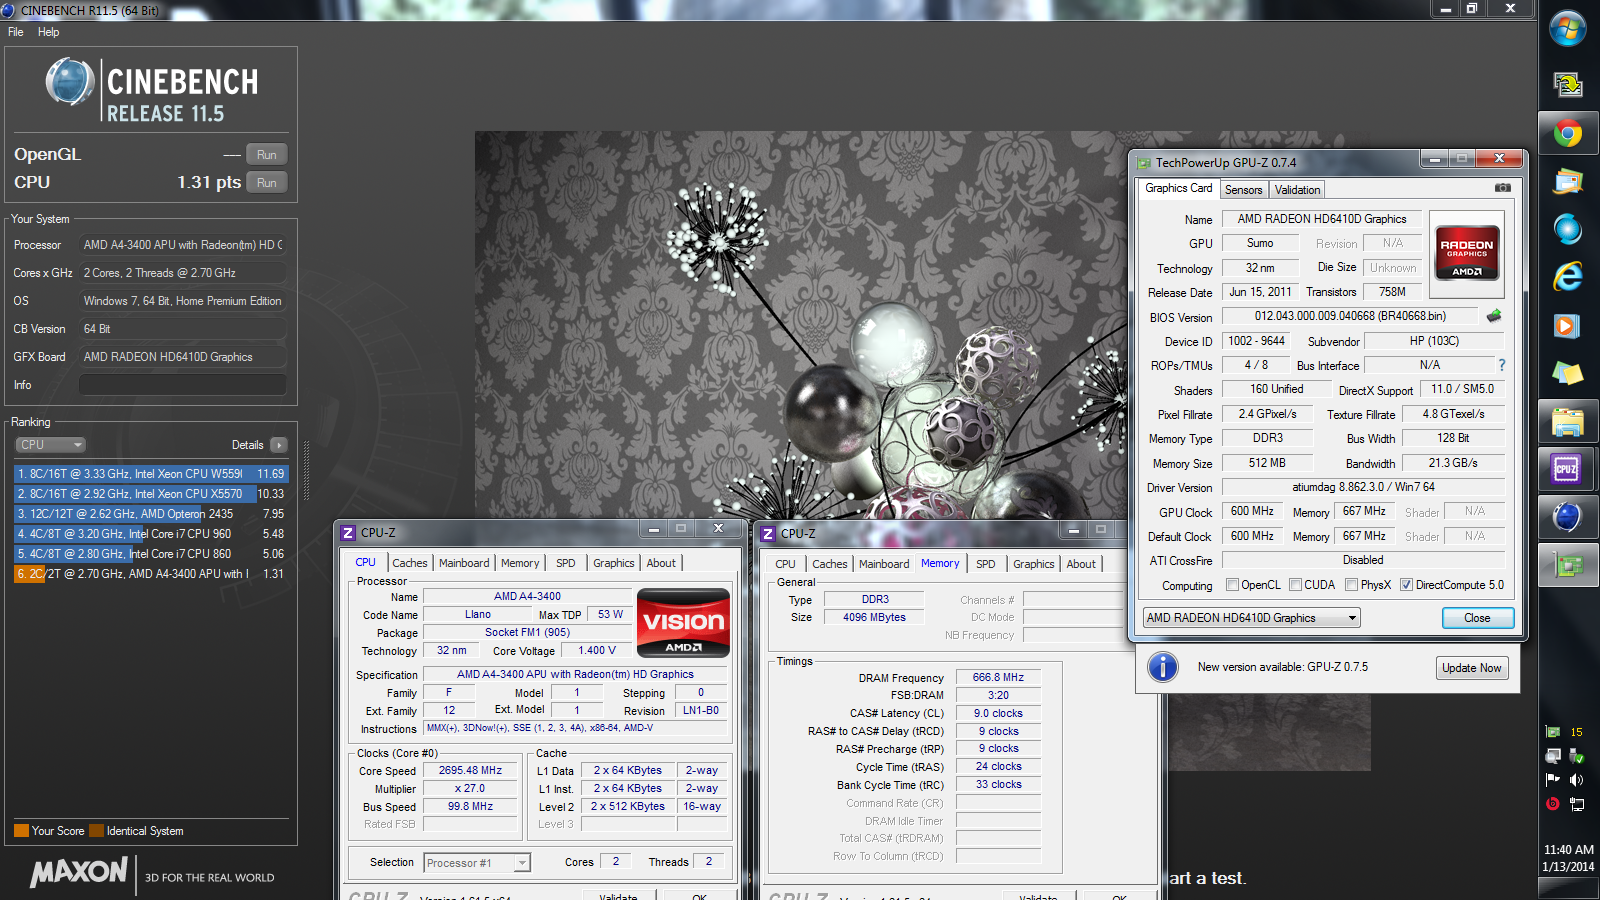Open the CPU ranking type dropdown

(x=50, y=445)
